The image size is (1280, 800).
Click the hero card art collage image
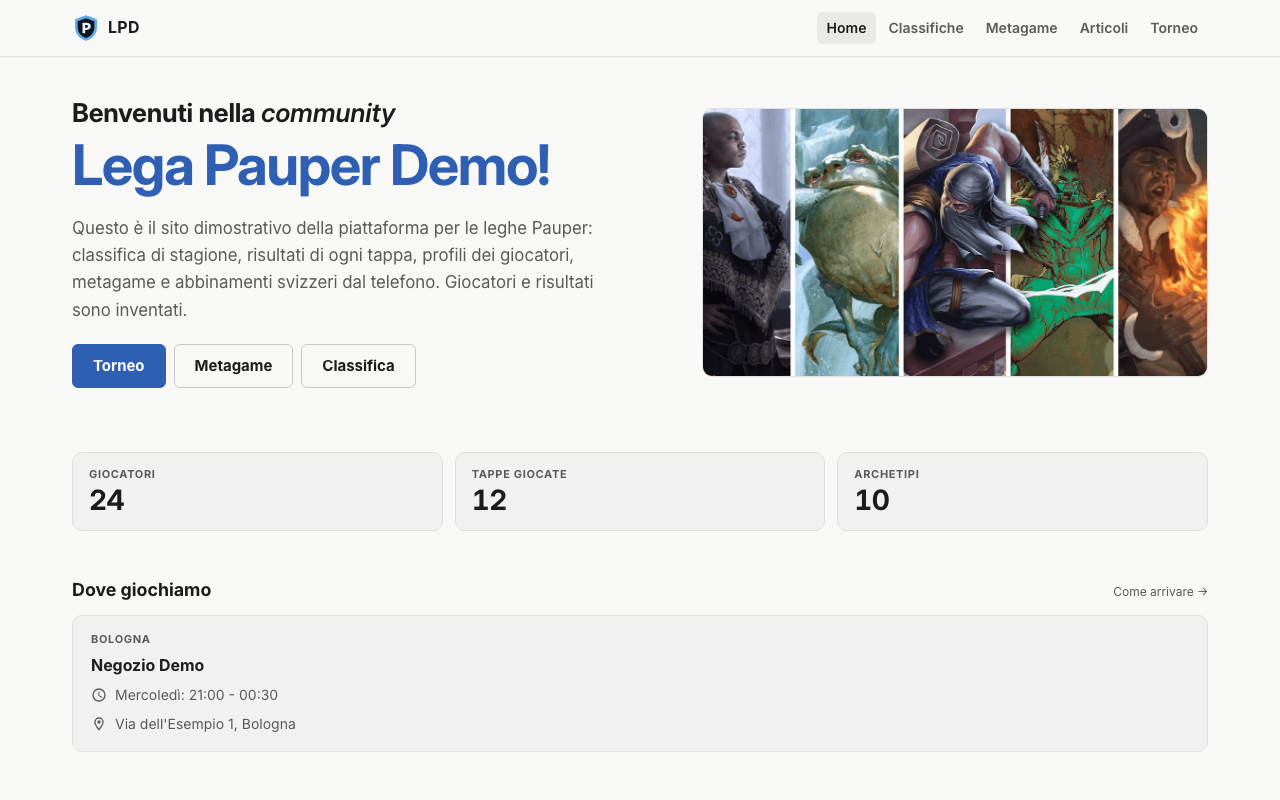pos(955,242)
